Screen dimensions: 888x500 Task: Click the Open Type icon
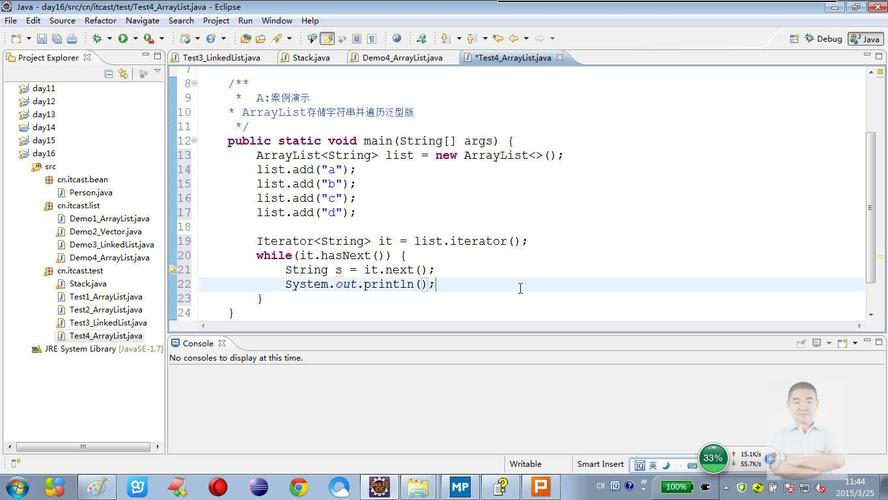pos(246,39)
